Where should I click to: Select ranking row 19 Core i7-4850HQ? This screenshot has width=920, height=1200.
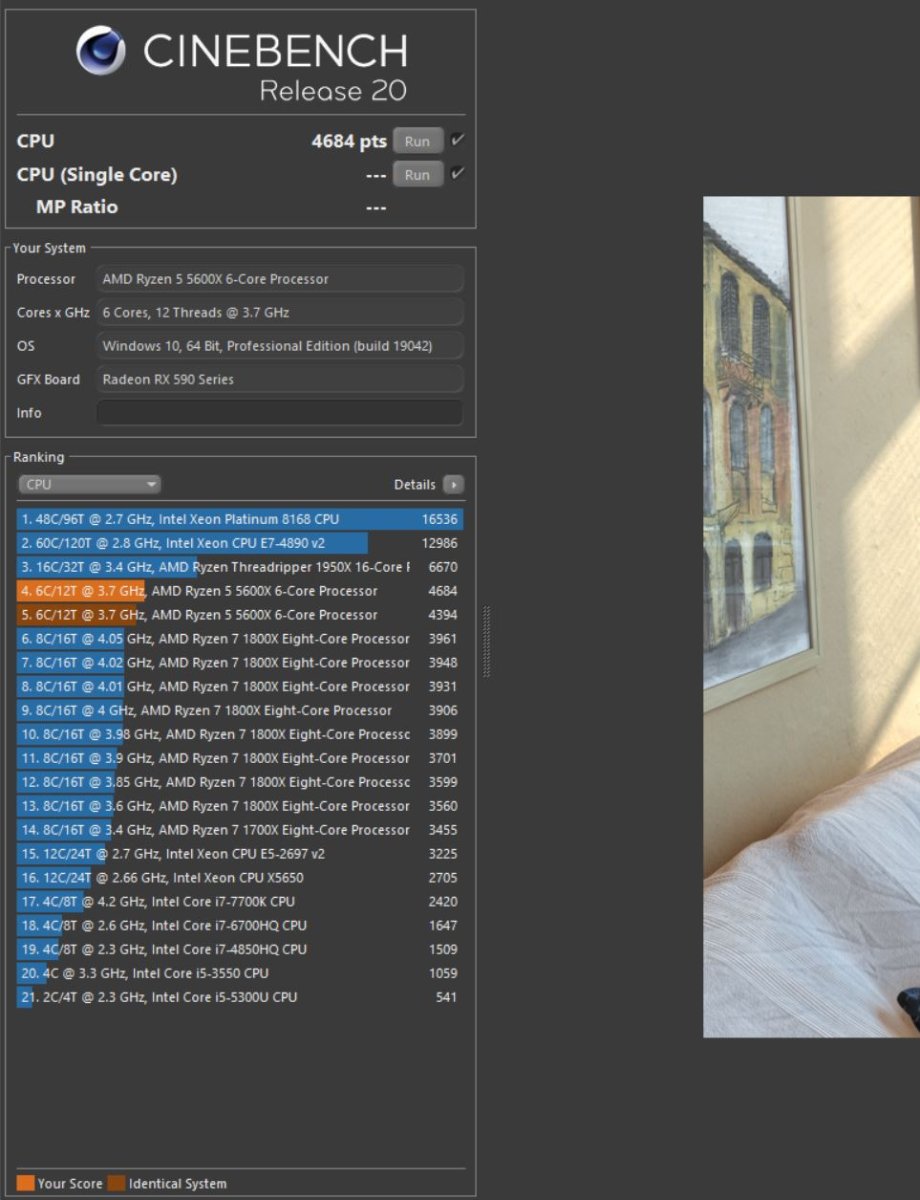pyautogui.click(x=240, y=949)
